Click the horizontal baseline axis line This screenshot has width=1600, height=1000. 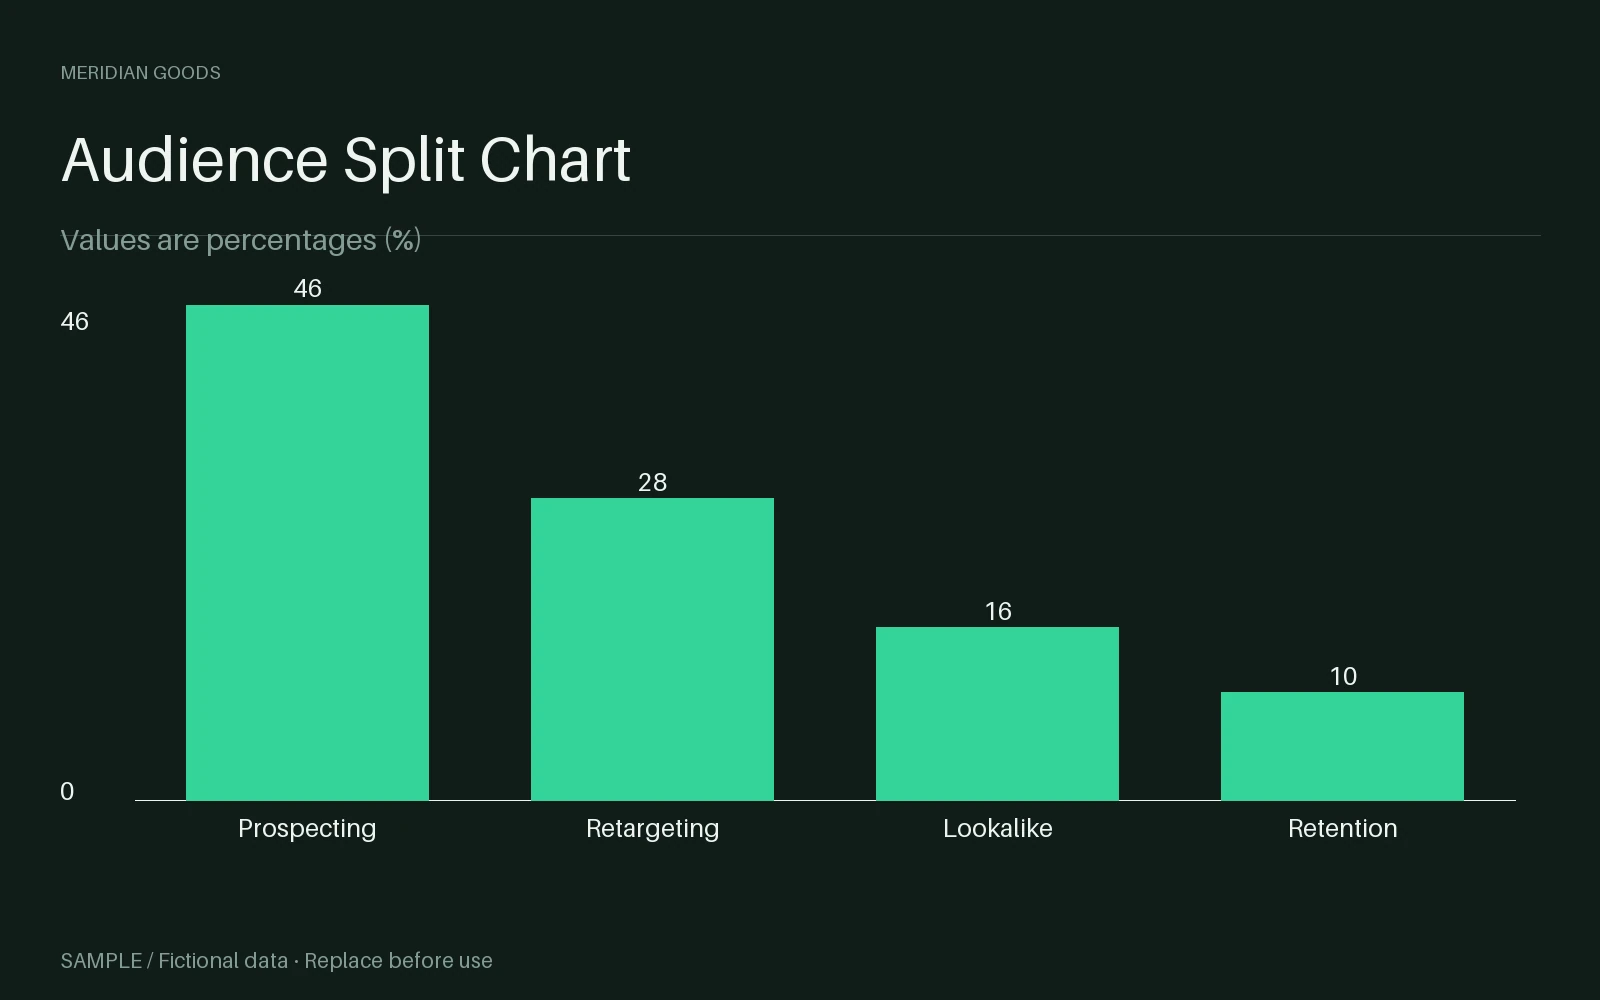pos(825,800)
